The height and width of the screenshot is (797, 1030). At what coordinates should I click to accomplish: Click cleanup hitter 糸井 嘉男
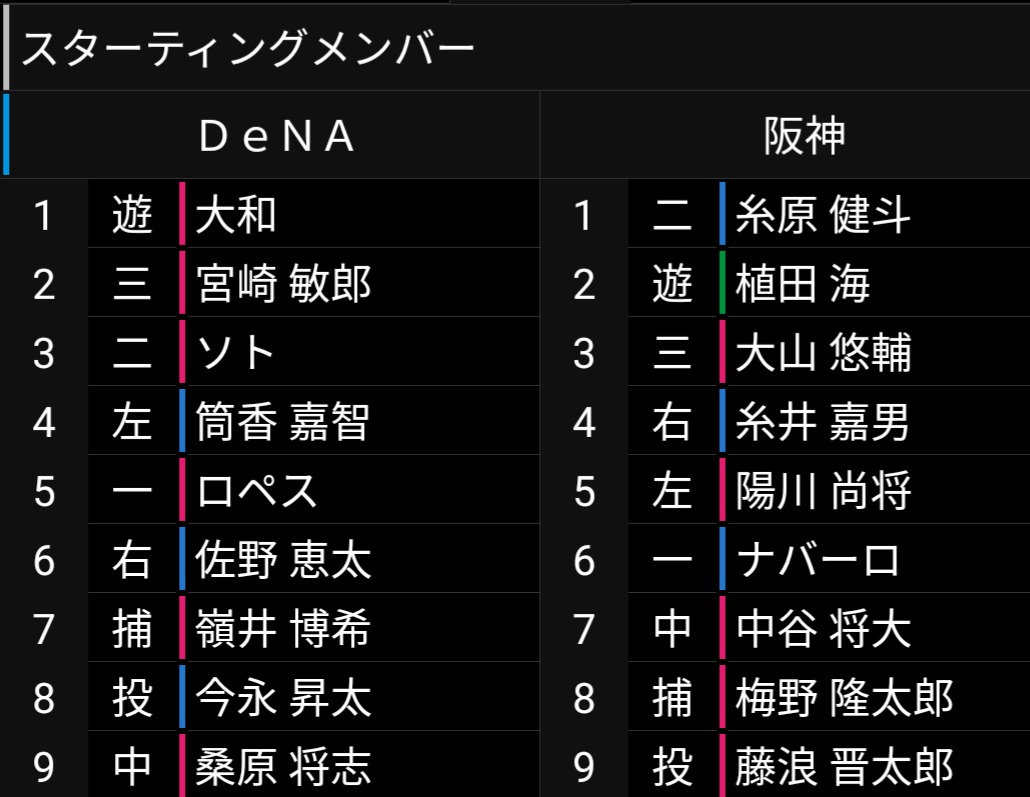coord(823,422)
